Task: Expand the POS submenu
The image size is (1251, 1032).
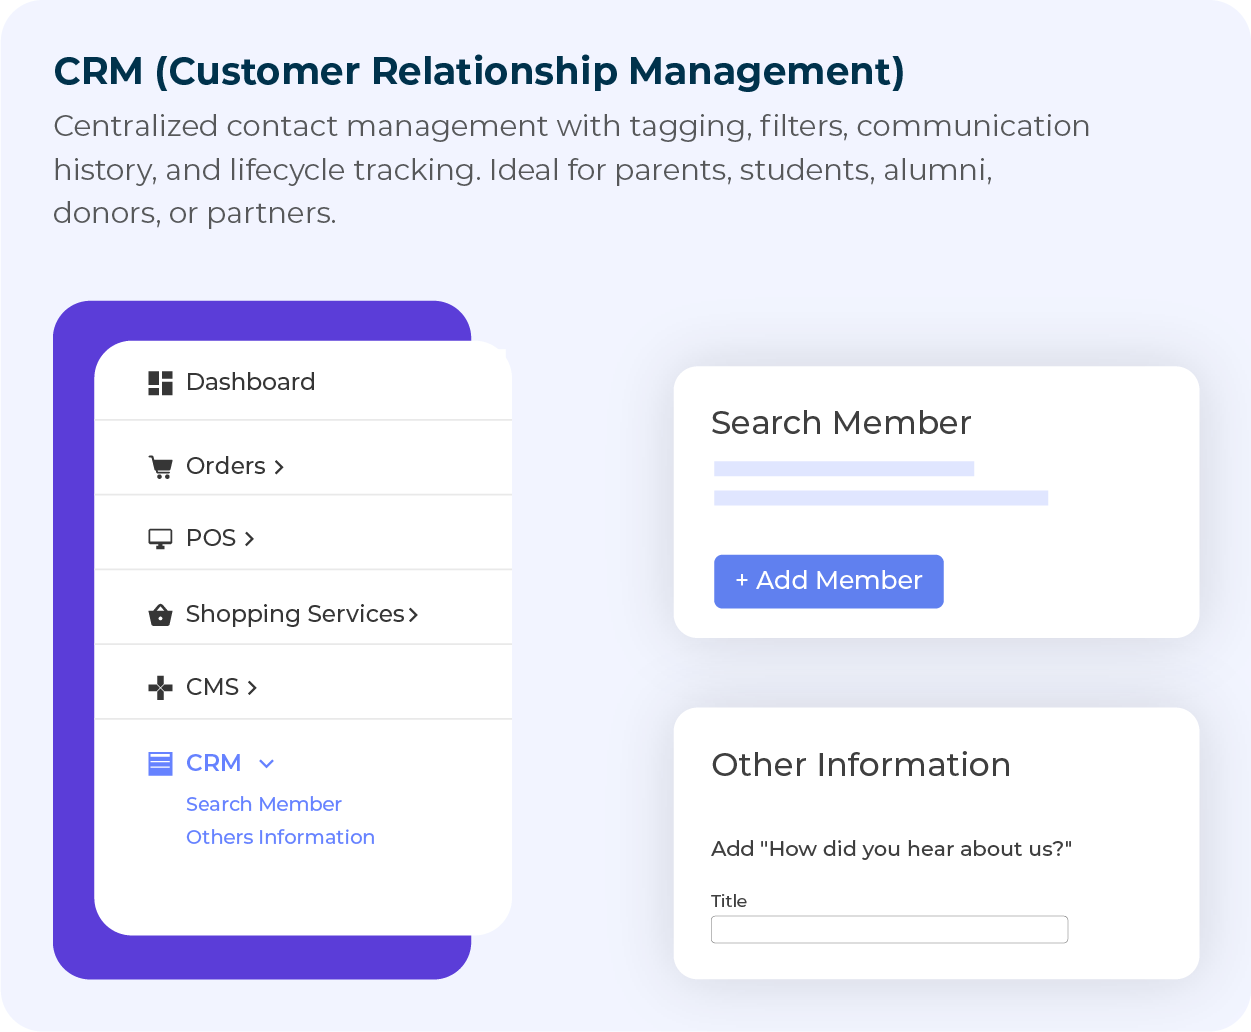Action: coord(252,538)
